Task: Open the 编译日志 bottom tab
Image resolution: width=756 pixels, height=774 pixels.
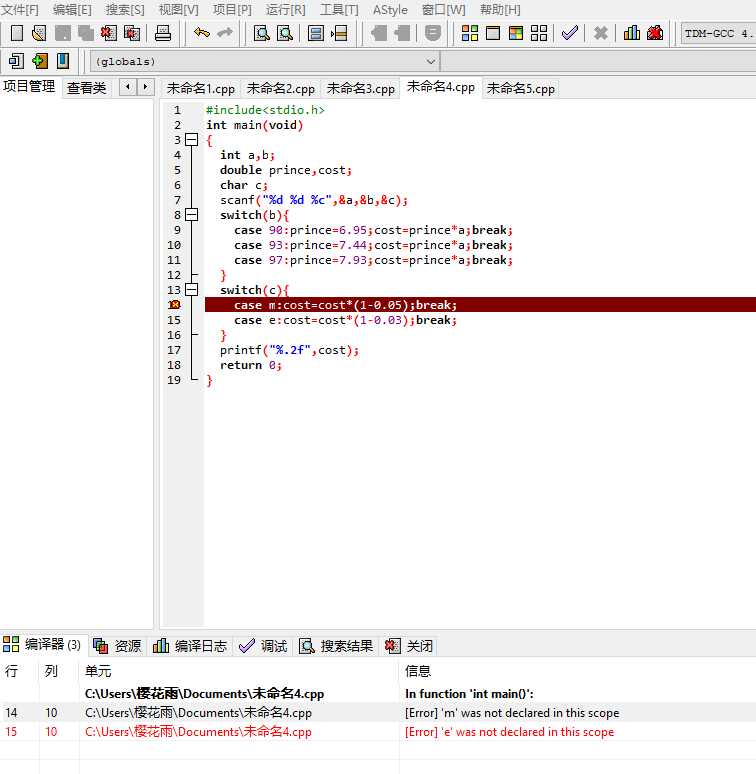Action: pyautogui.click(x=190, y=646)
